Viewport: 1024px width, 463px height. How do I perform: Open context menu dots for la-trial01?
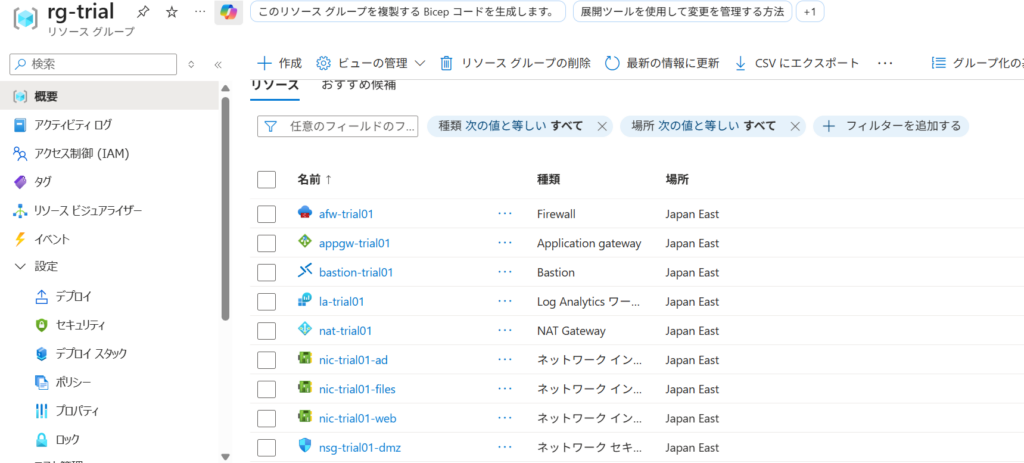pyautogui.click(x=505, y=301)
